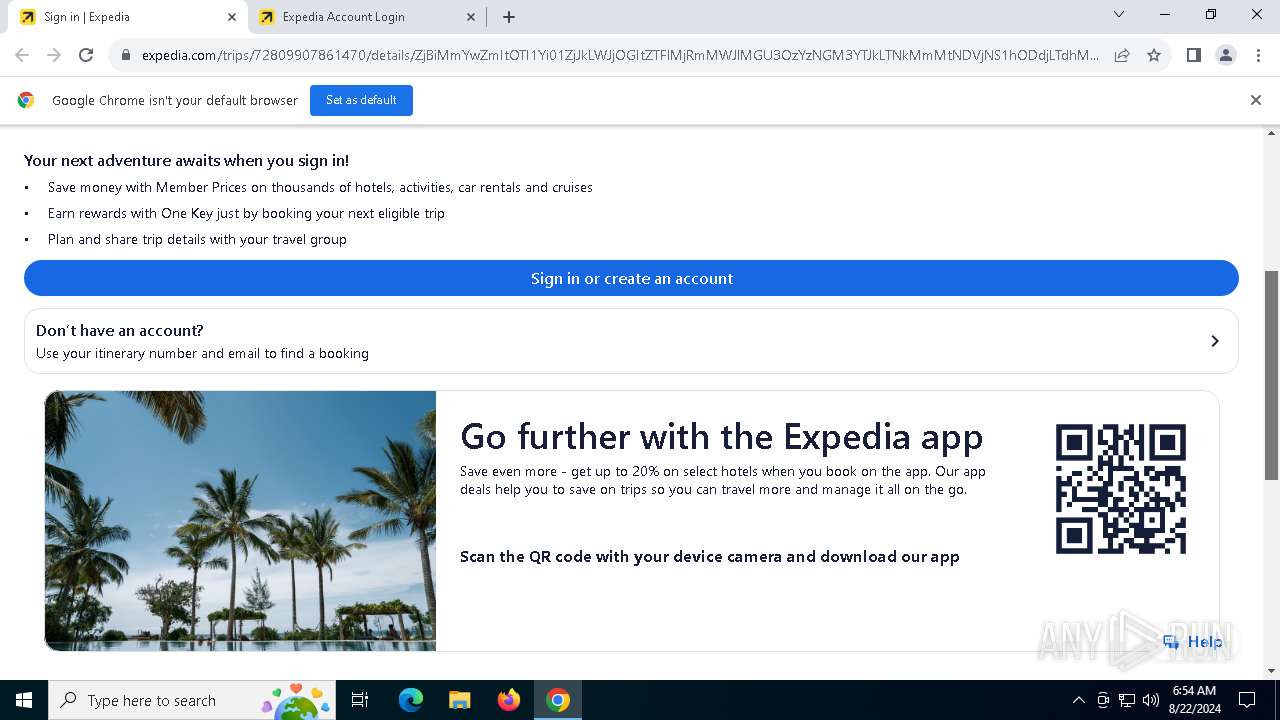This screenshot has height=720, width=1280.
Task: Click 'Sign in or create an account'
Action: (631, 278)
